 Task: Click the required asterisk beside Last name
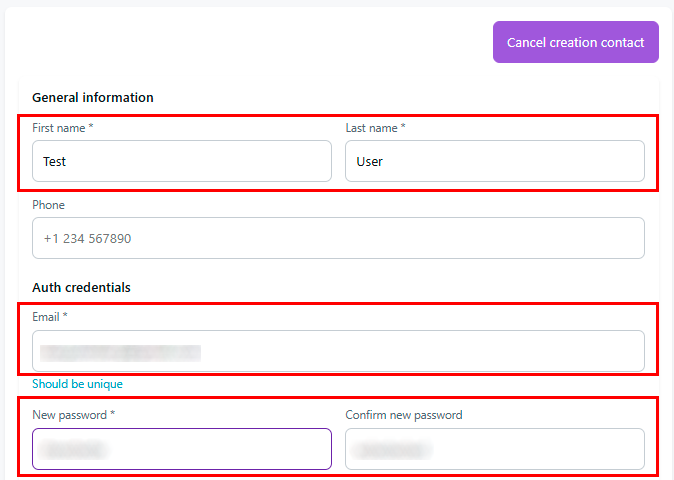click(x=403, y=128)
